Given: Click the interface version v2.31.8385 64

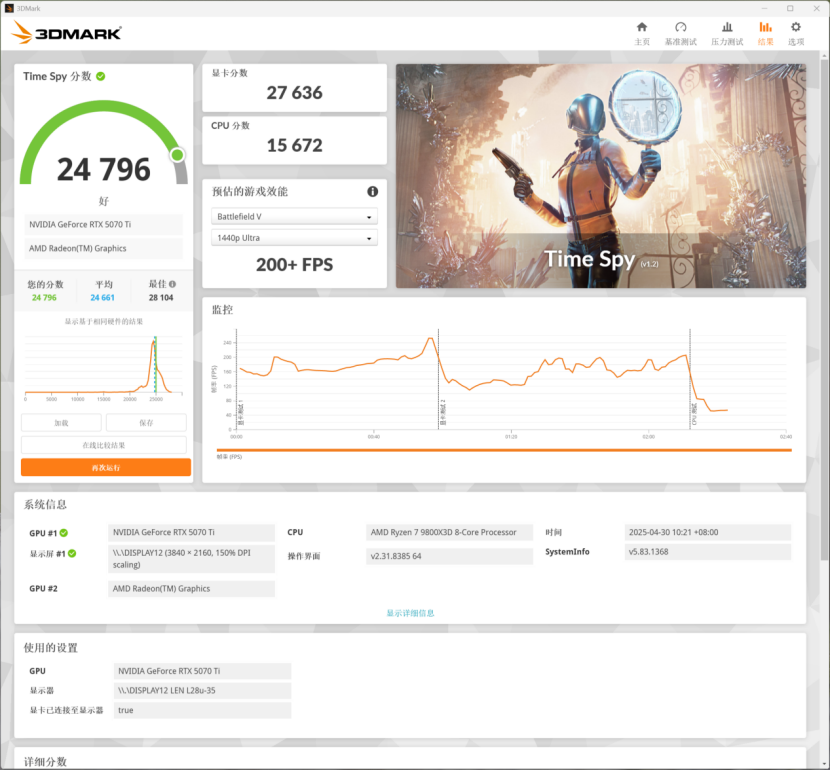Looking at the screenshot, I should pyautogui.click(x=449, y=556).
